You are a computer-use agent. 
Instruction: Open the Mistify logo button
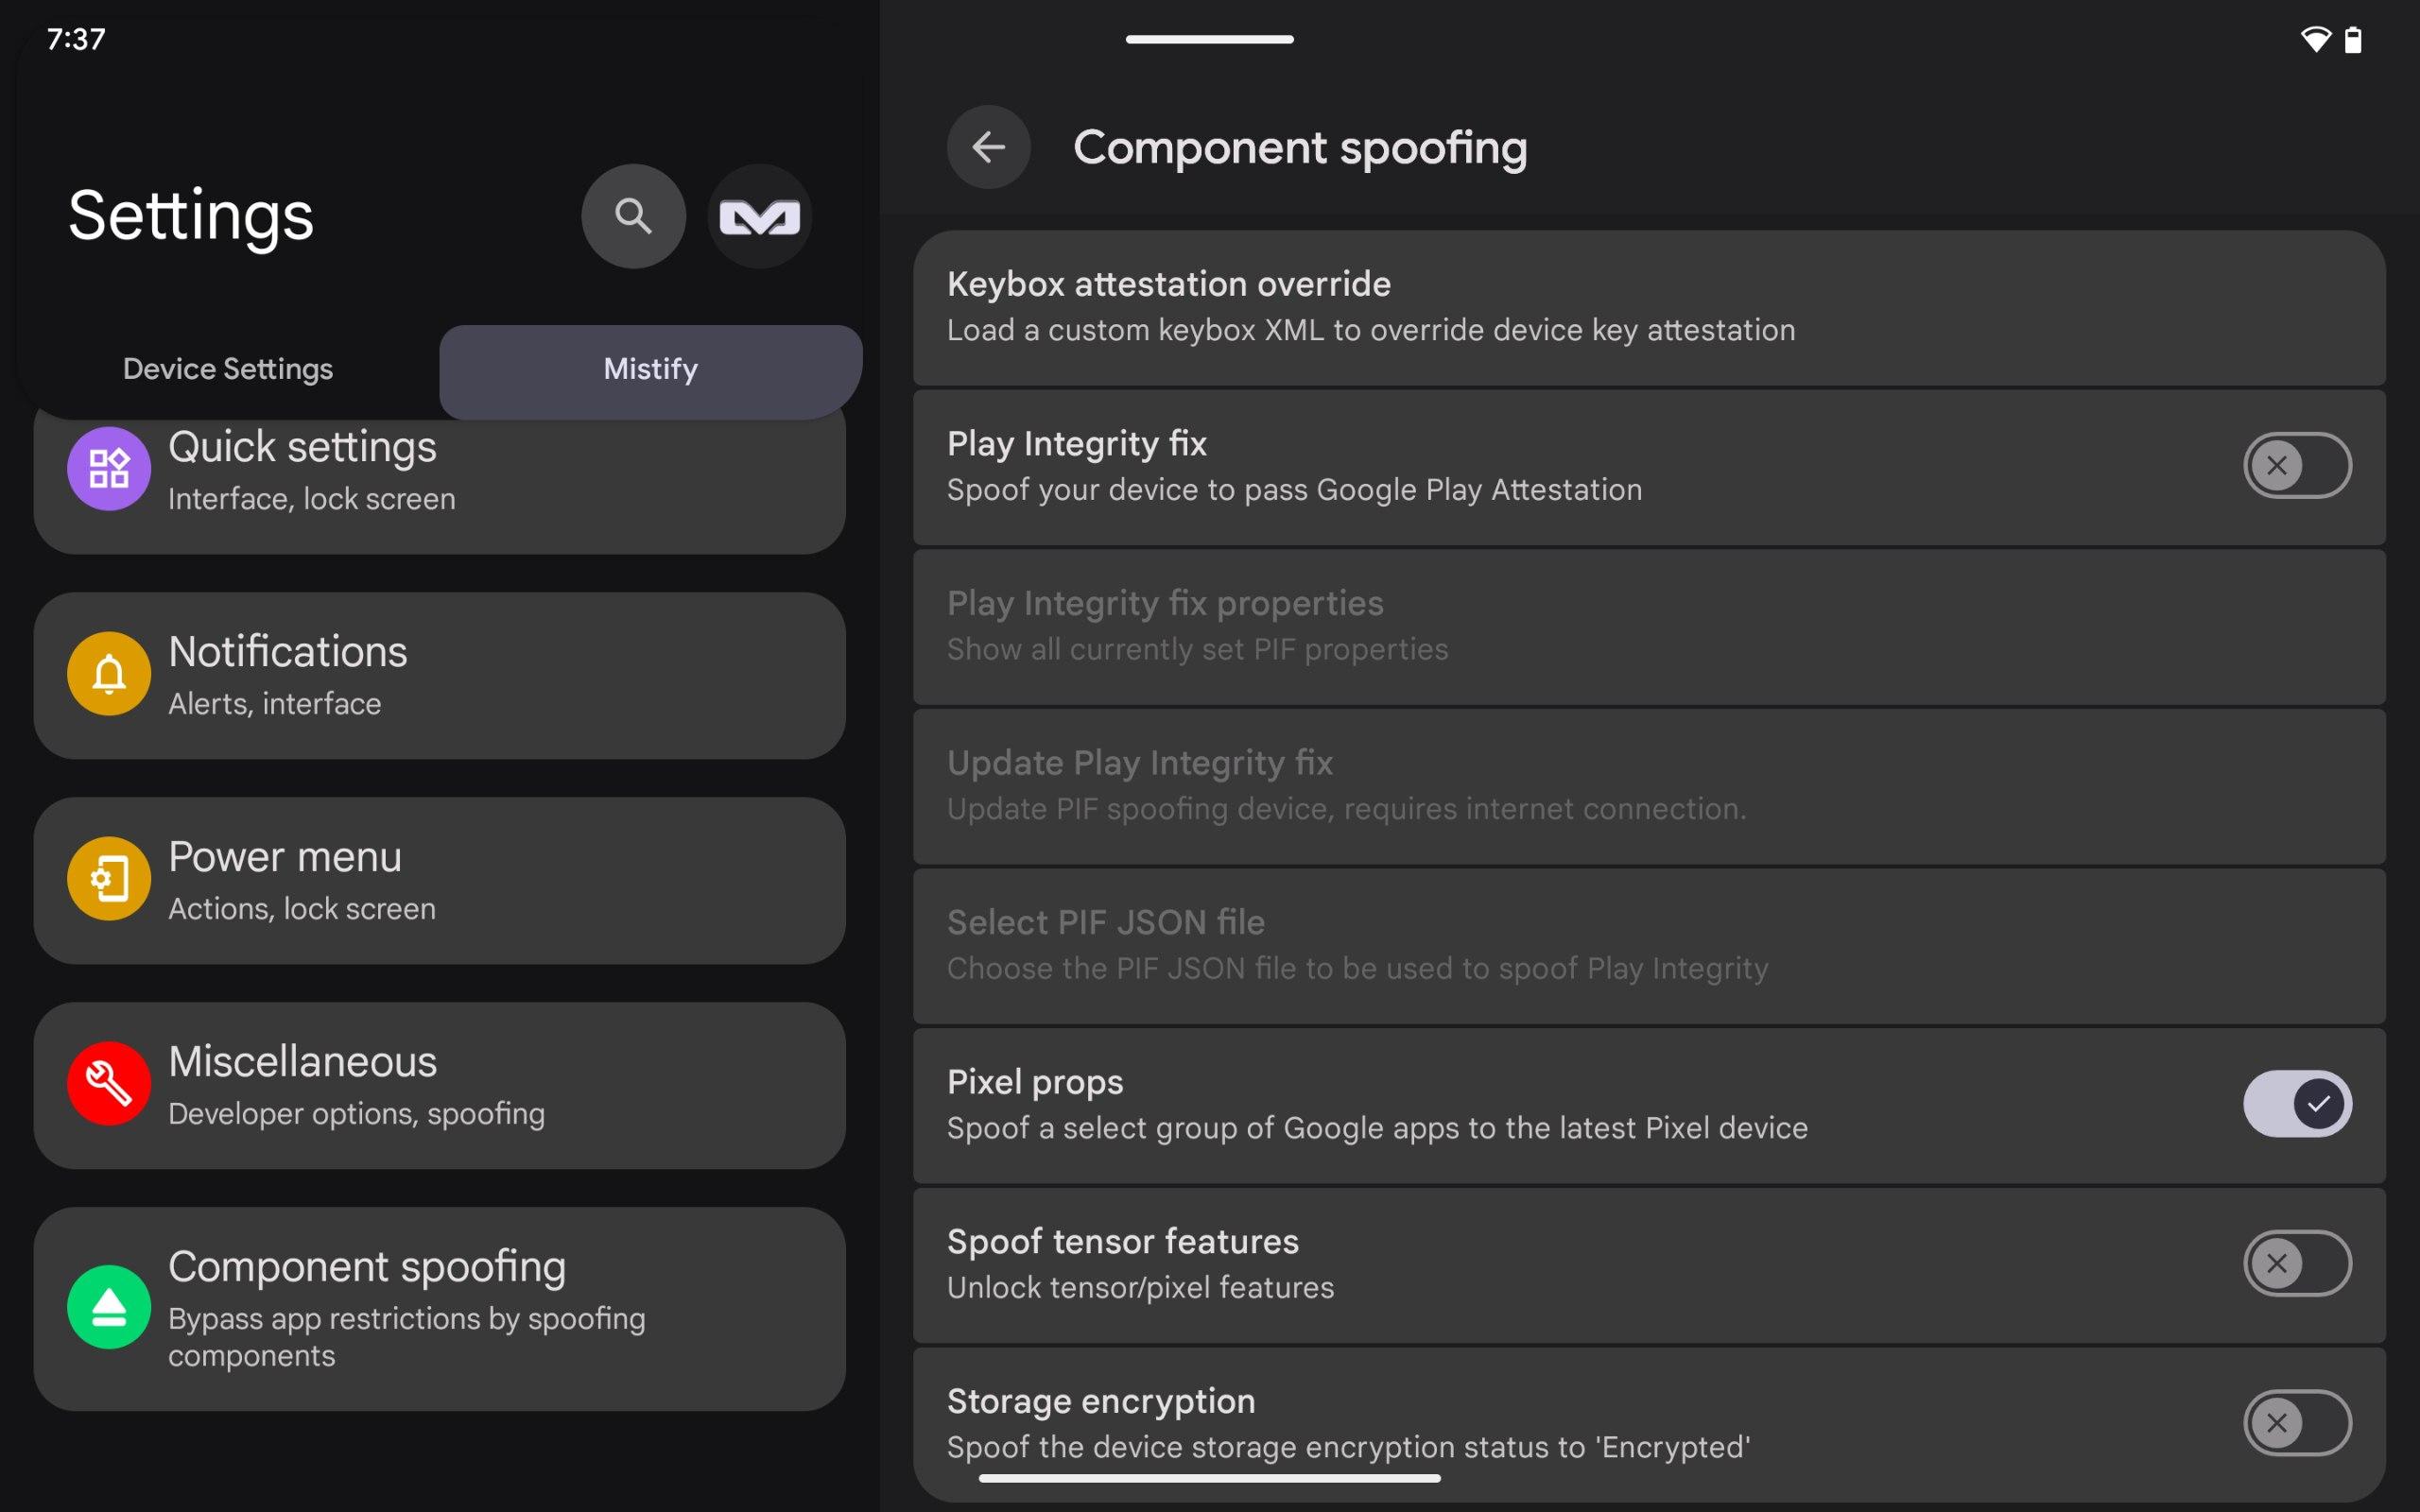[x=759, y=216]
